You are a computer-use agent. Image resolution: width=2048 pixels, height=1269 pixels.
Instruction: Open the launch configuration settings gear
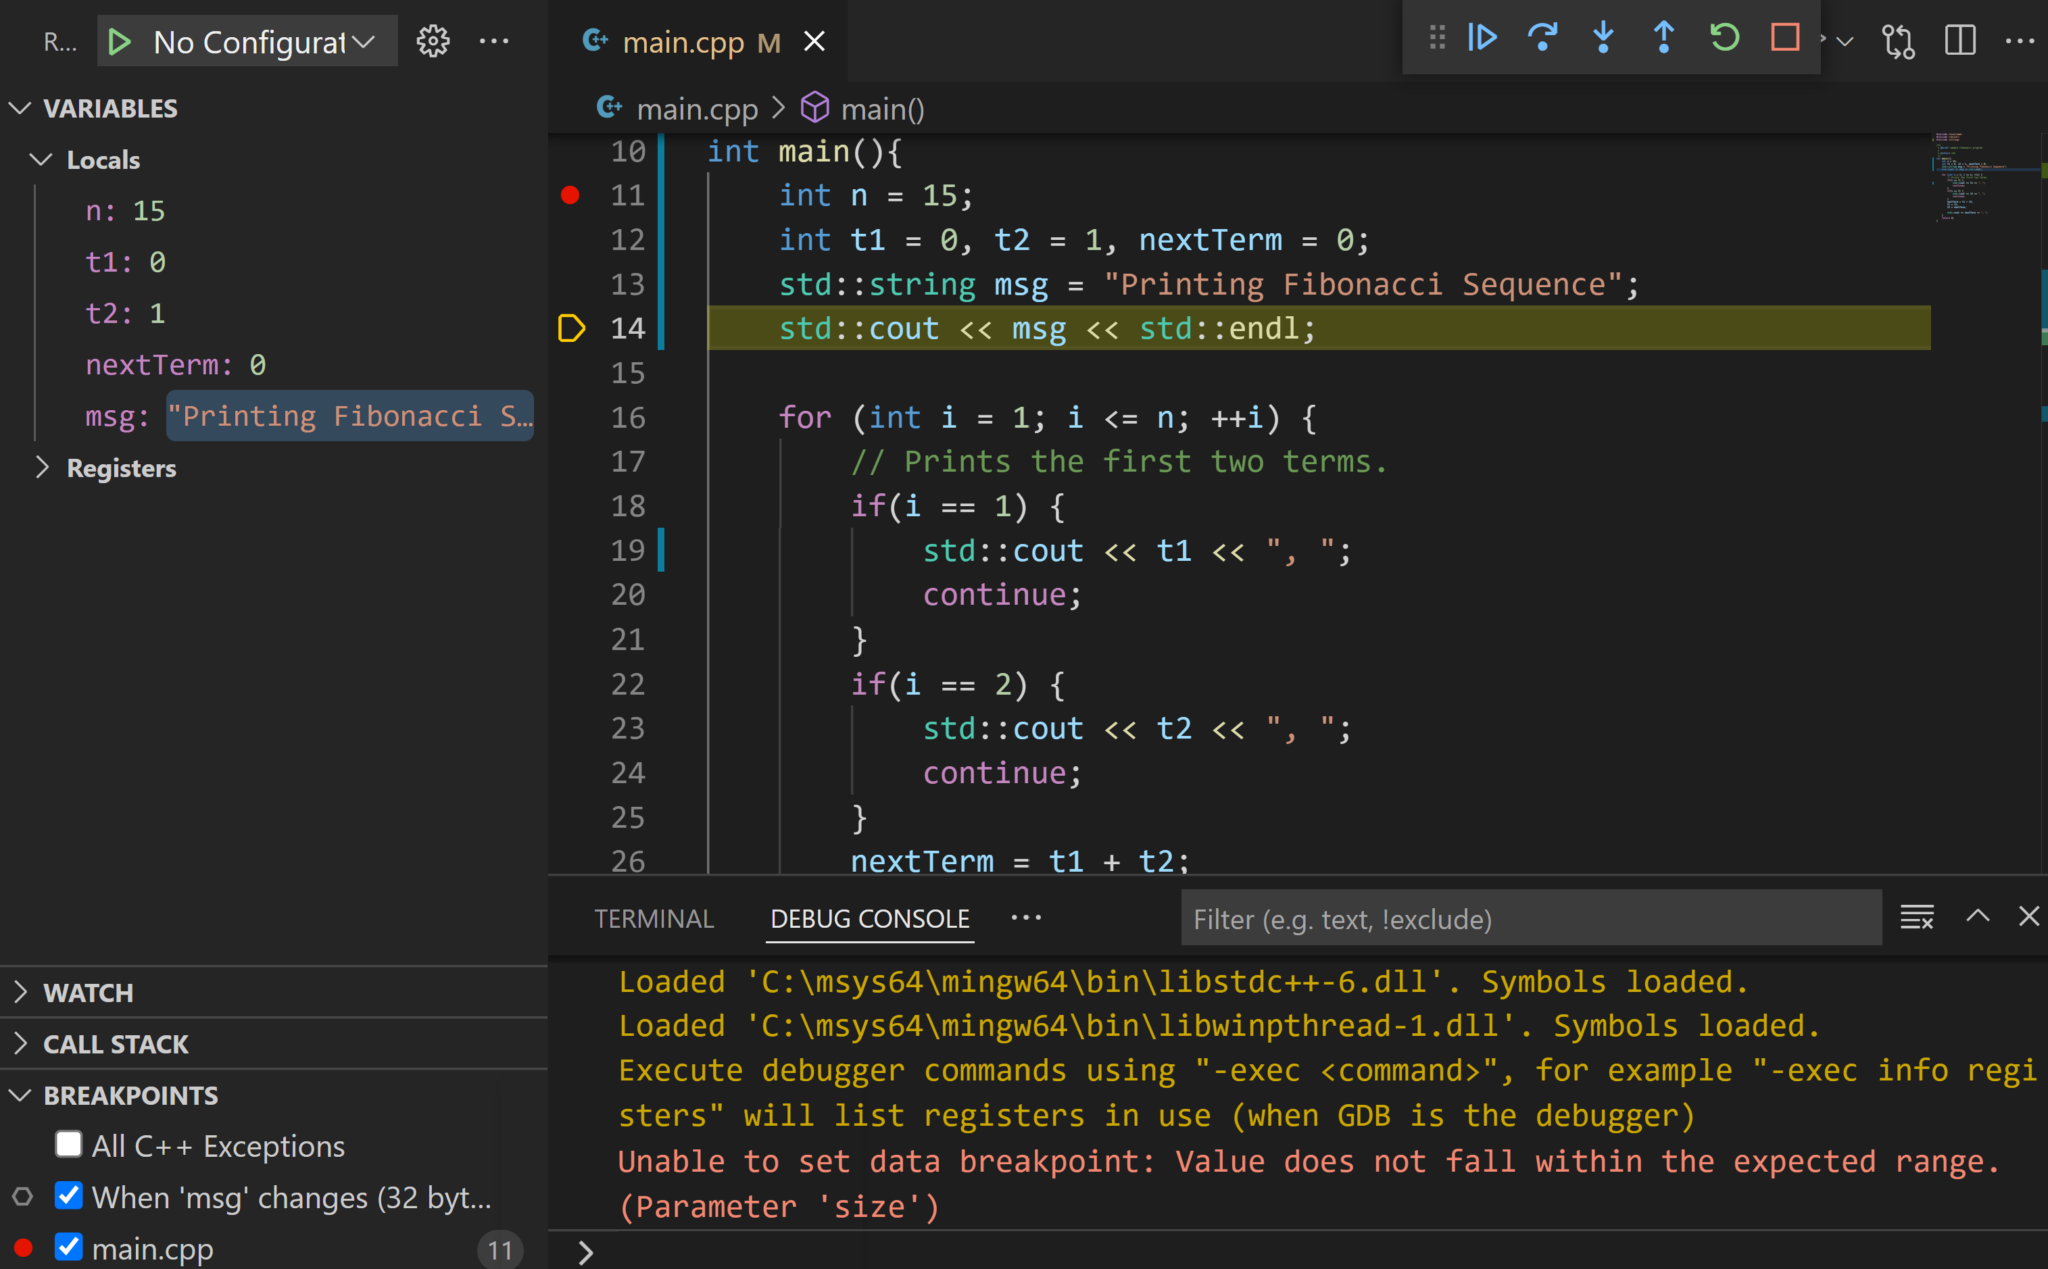tap(433, 41)
